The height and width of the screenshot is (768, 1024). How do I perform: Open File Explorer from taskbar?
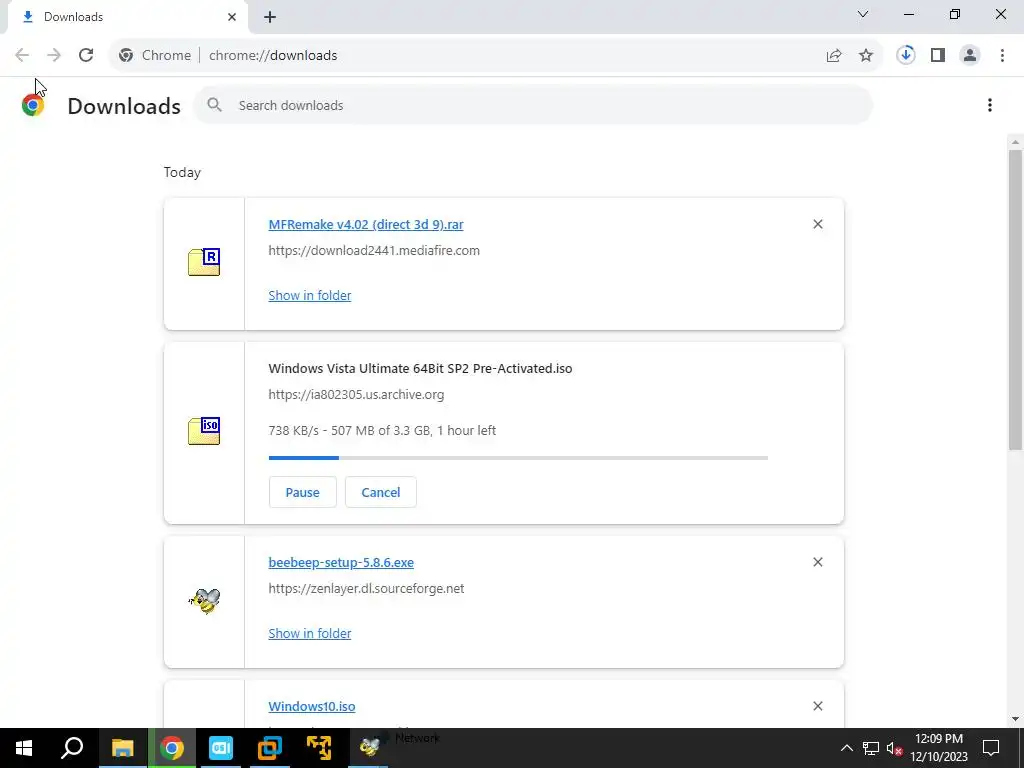(122, 748)
